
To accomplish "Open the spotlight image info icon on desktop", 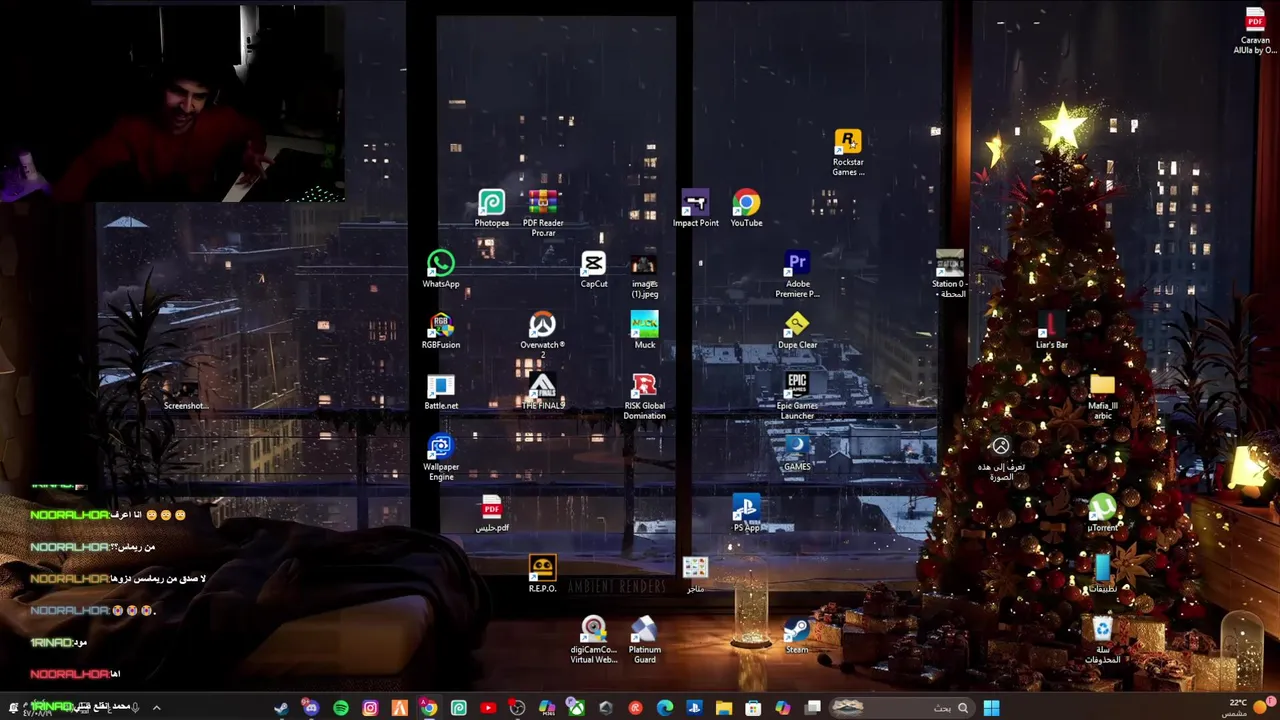I will [1000, 458].
